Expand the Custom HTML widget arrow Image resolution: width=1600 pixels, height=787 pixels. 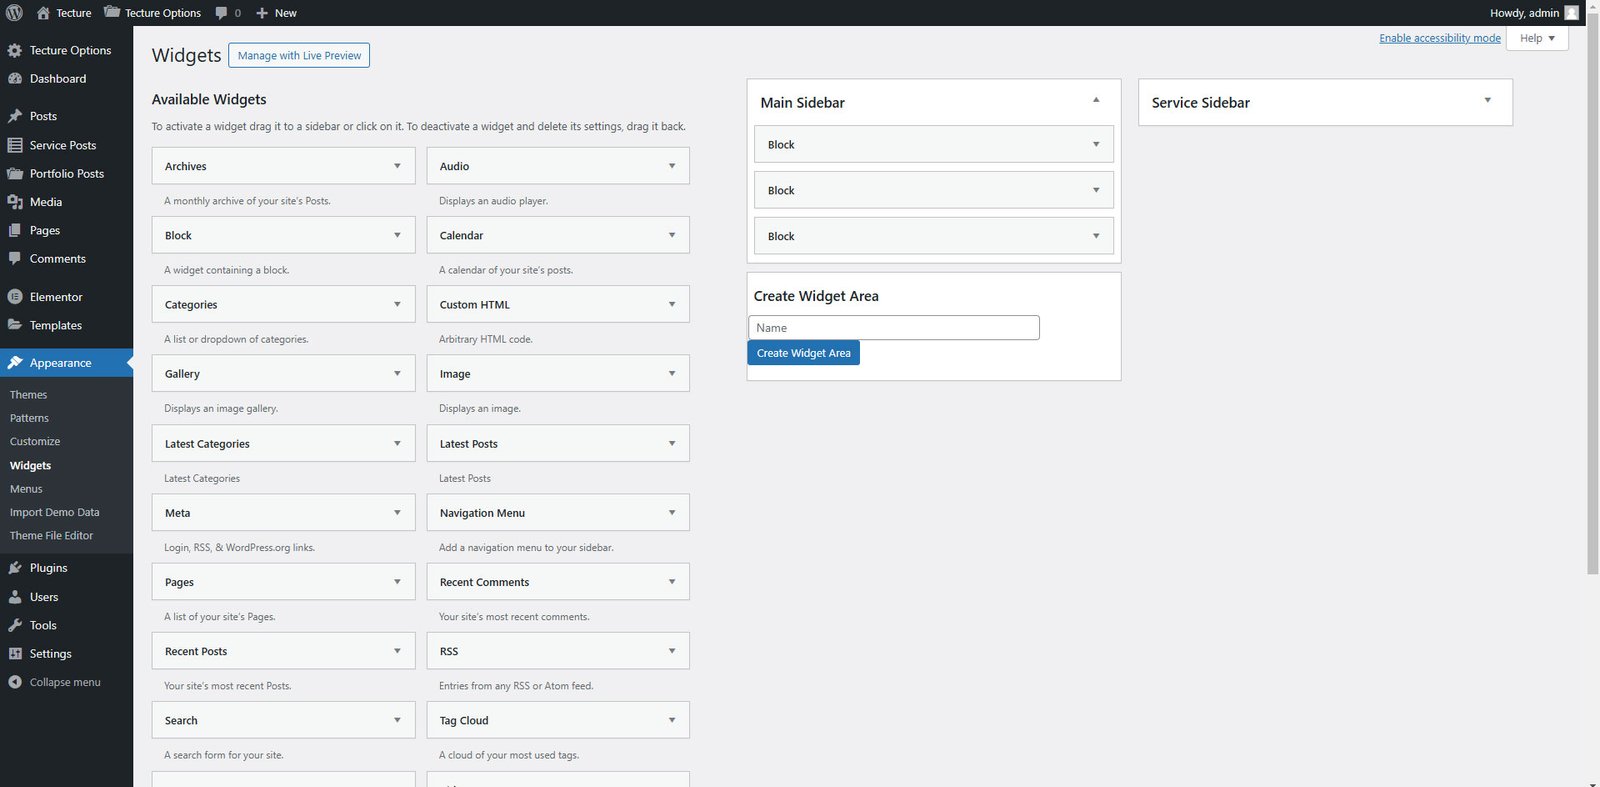(672, 305)
